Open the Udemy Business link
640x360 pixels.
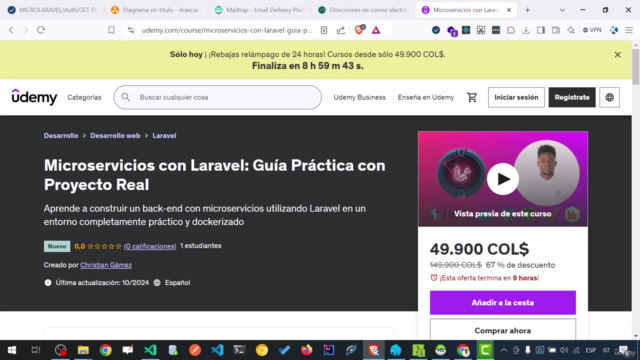(360, 97)
